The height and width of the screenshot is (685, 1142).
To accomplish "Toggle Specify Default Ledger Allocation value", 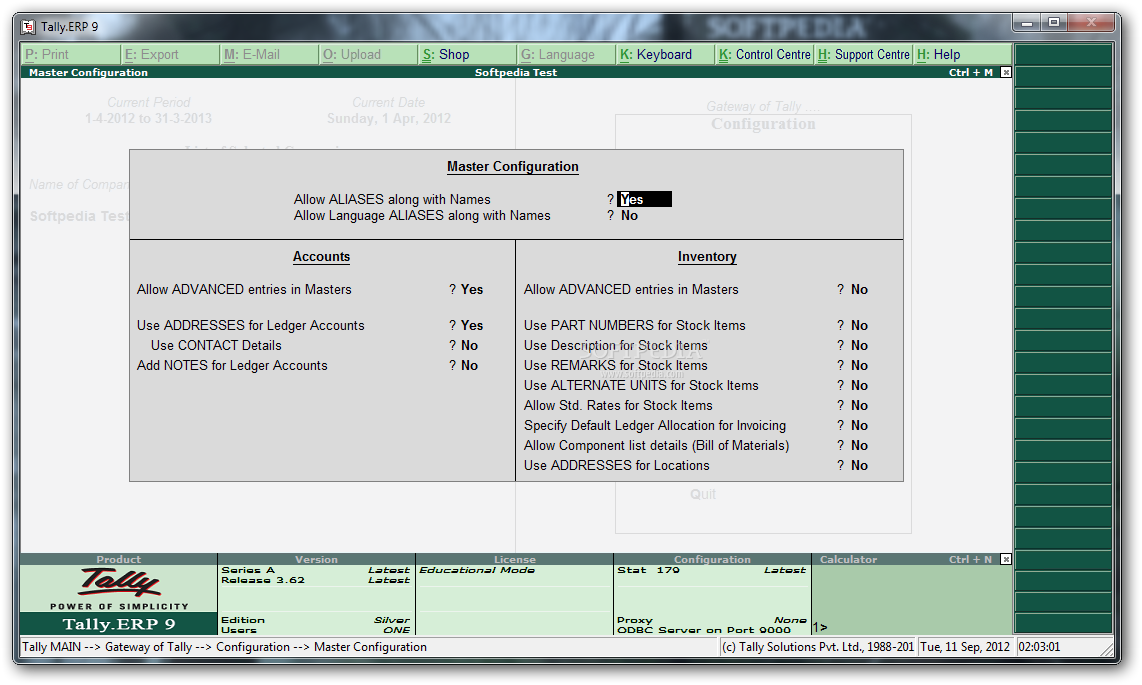I will point(859,426).
